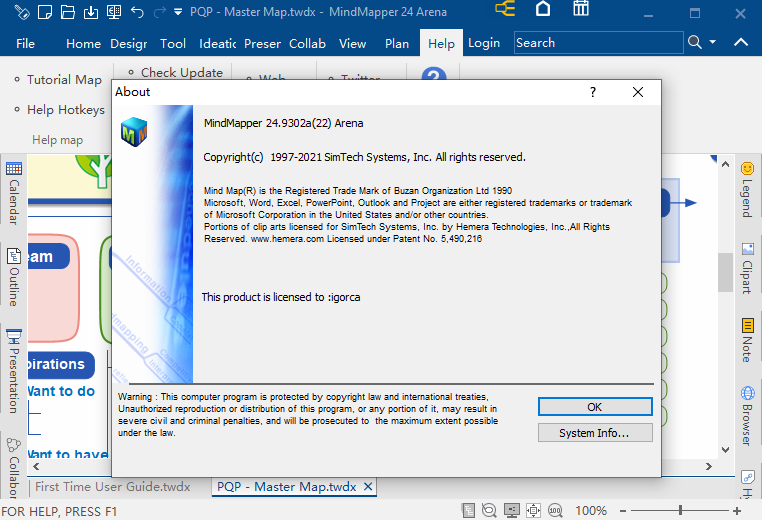The width and height of the screenshot is (762, 520).
Task: Close the PQP - Master Map.twdx tab
Action: pyautogui.click(x=368, y=486)
